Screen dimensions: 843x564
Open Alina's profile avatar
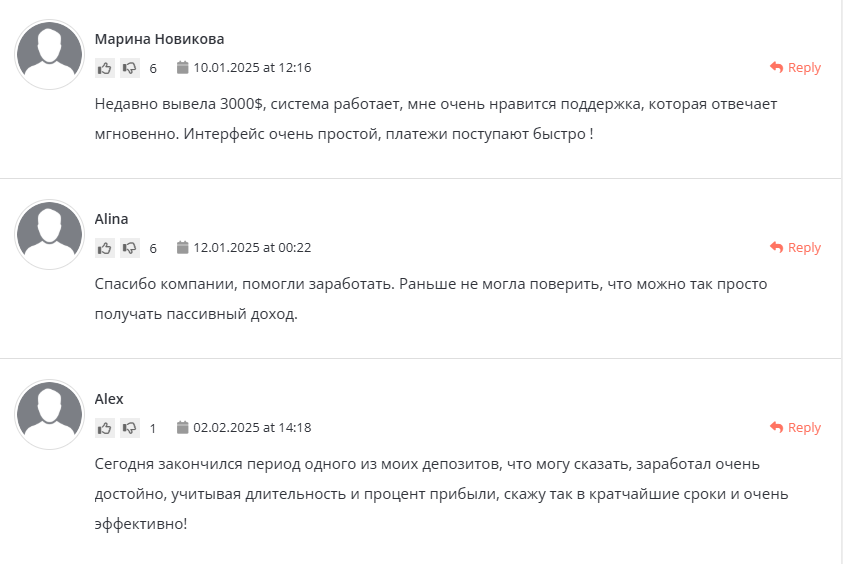click(x=50, y=235)
